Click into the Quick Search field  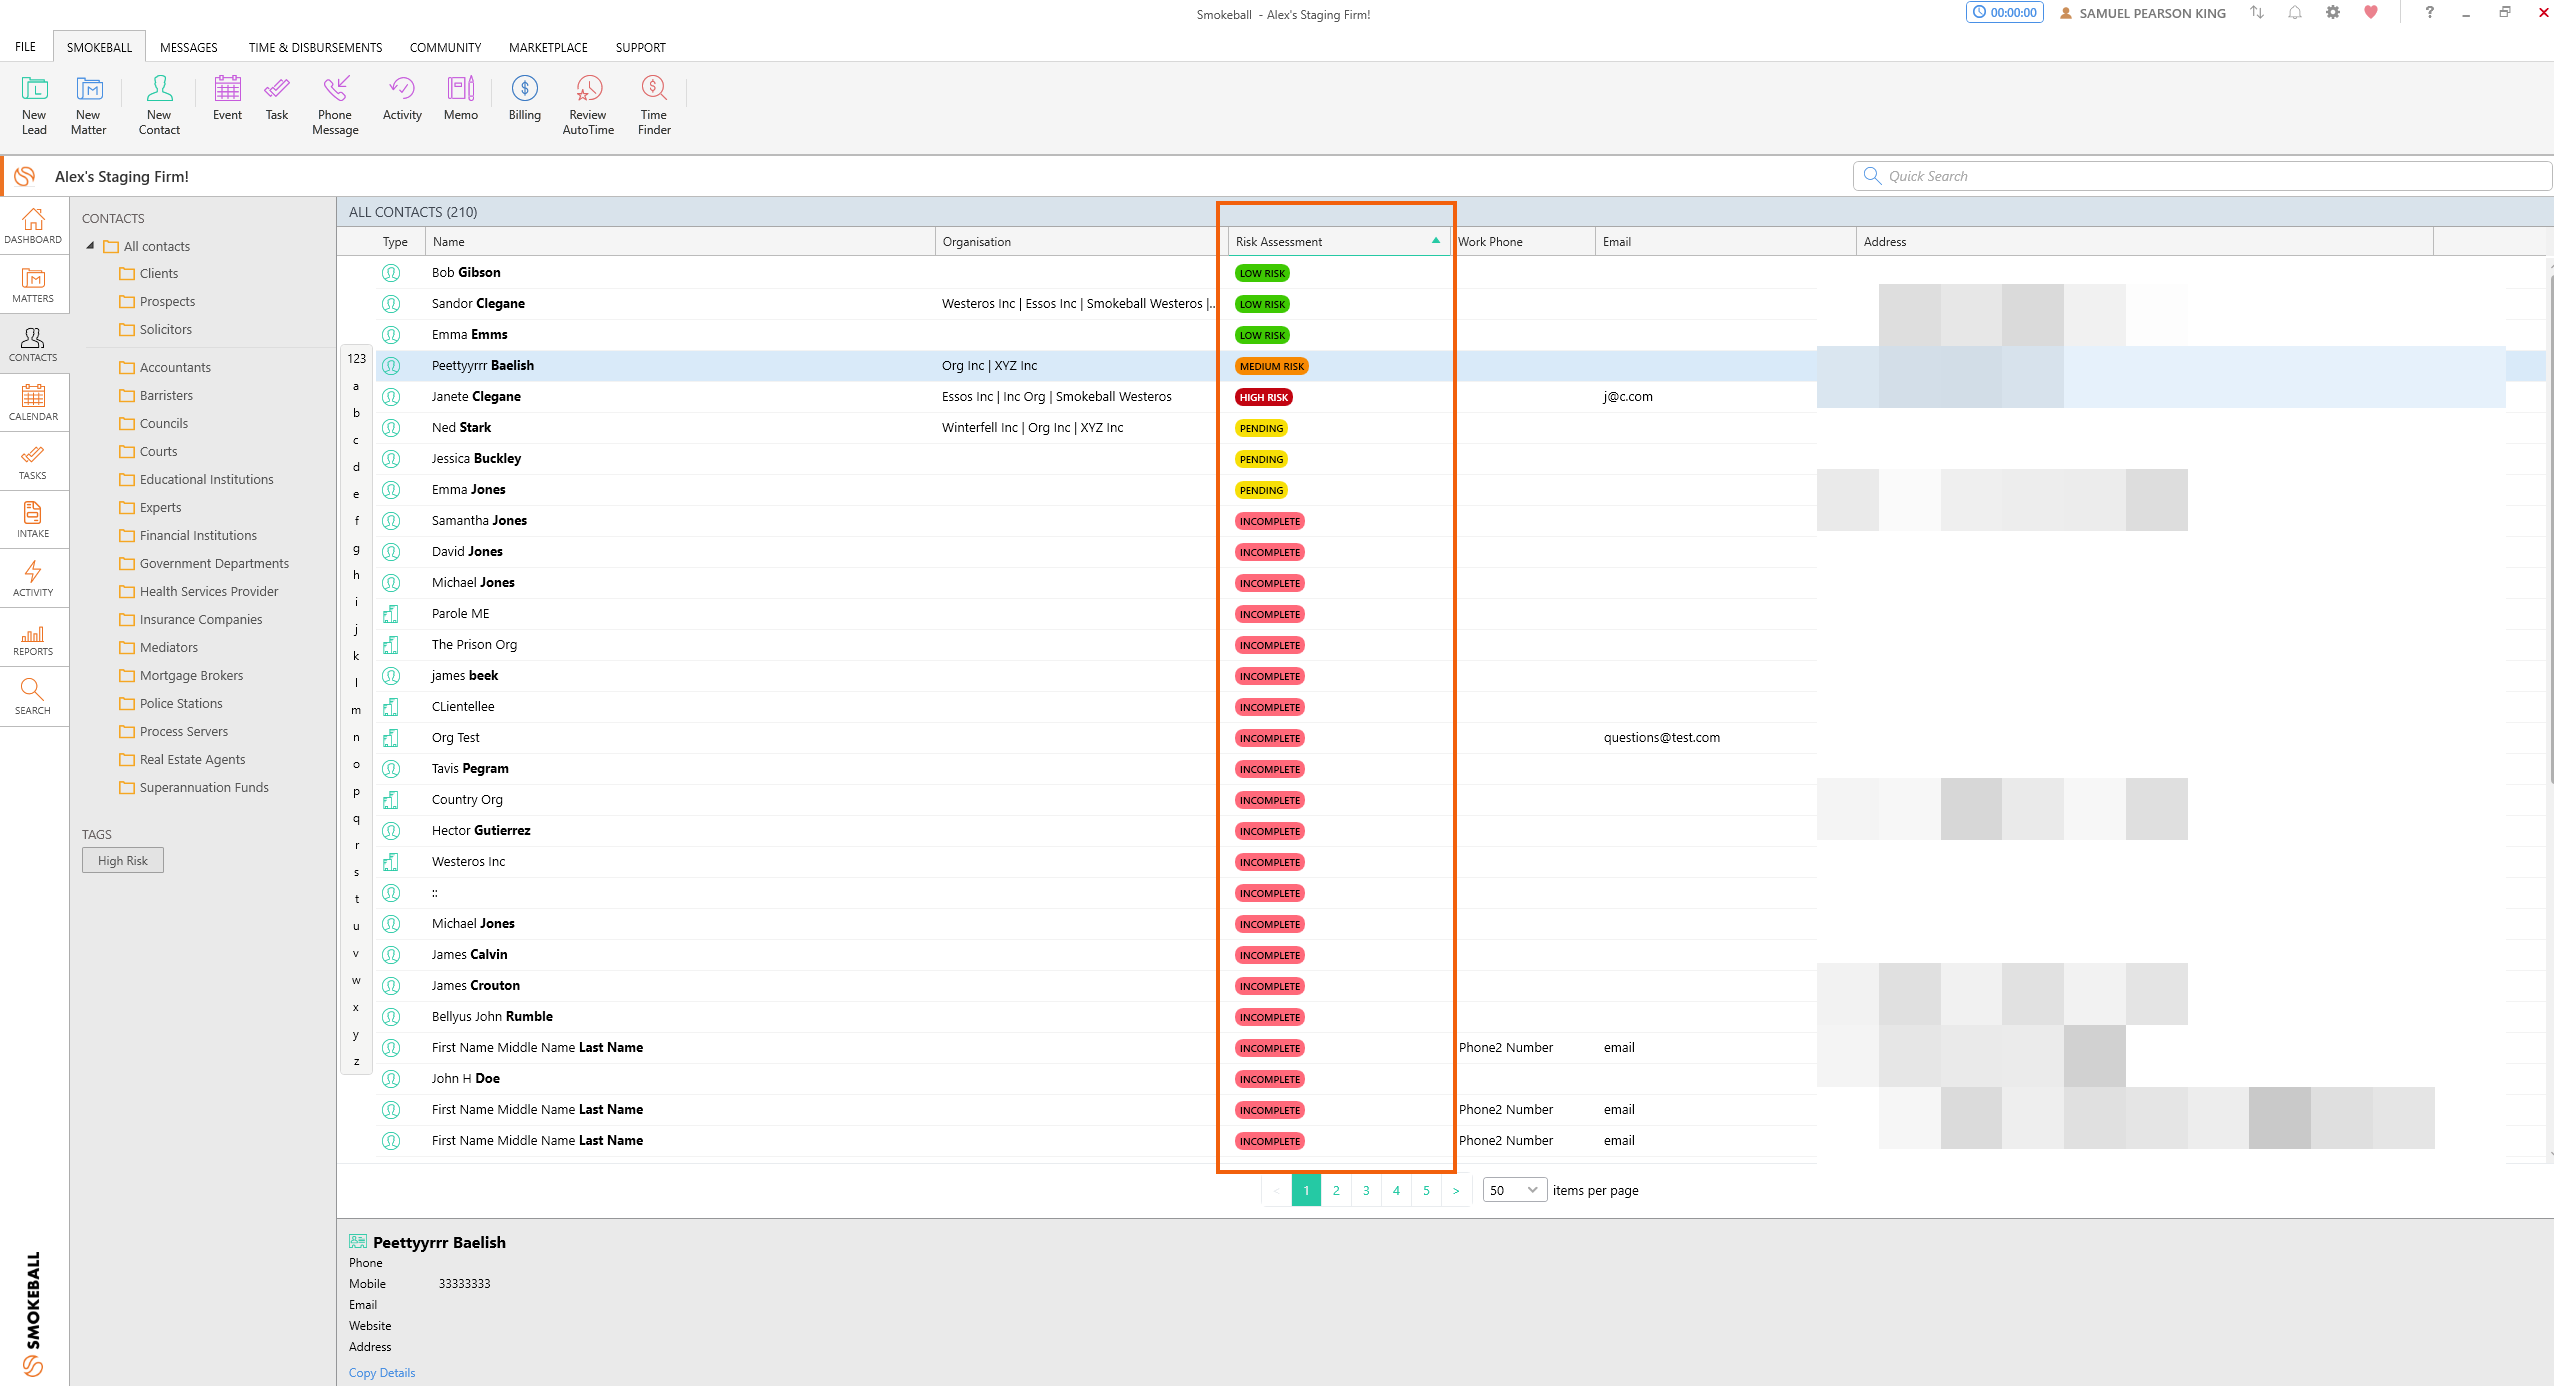(x=2200, y=176)
